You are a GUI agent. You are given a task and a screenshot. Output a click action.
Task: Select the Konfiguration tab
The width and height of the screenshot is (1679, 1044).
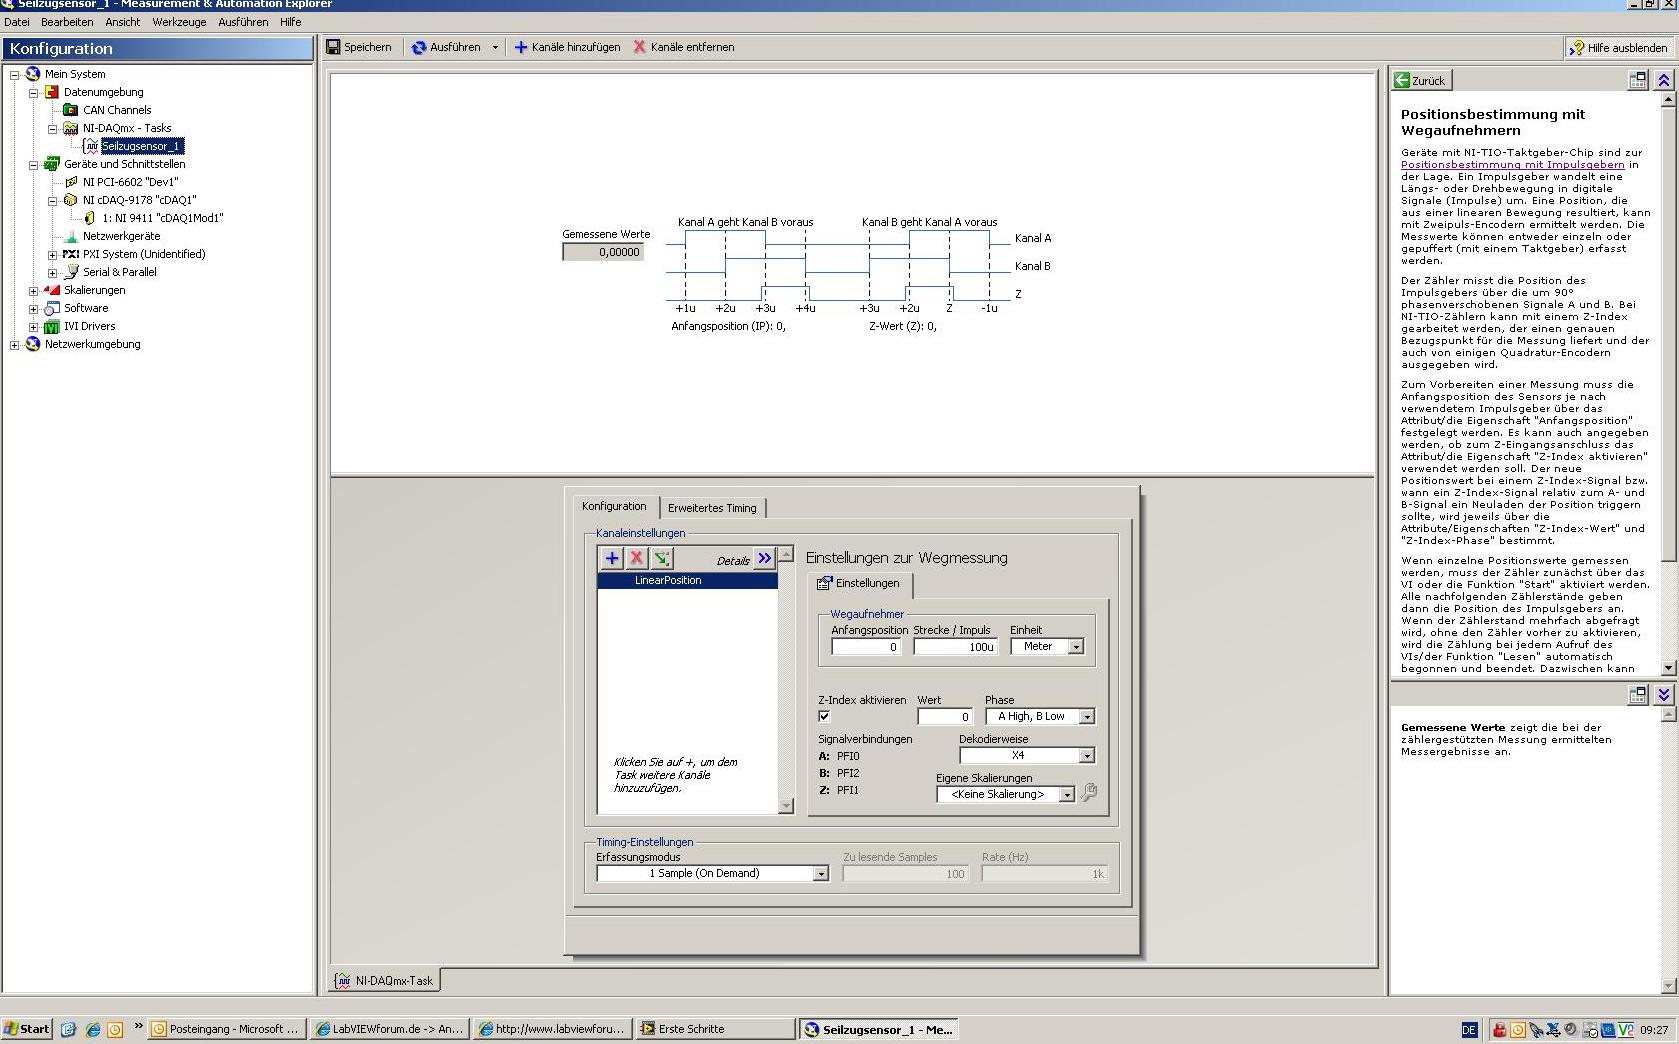point(614,506)
